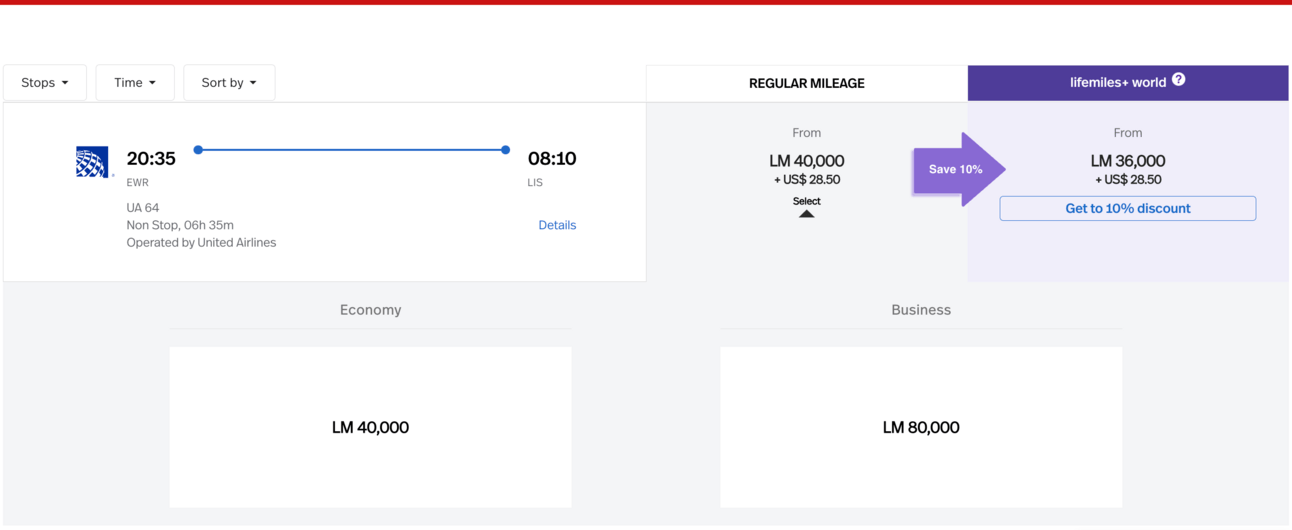
Task: Switch to the lifemiles+ world tab
Action: pos(1128,83)
